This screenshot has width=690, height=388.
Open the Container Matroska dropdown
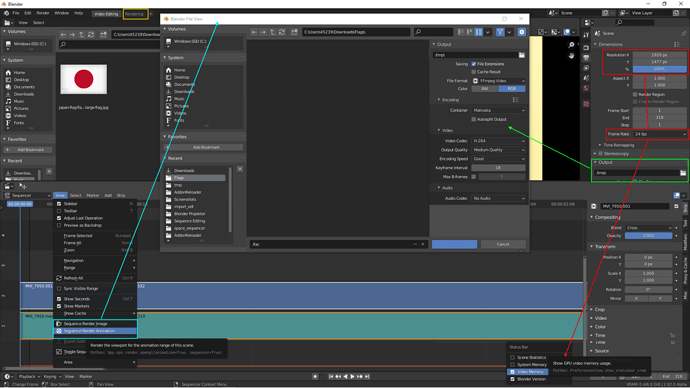[499, 110]
